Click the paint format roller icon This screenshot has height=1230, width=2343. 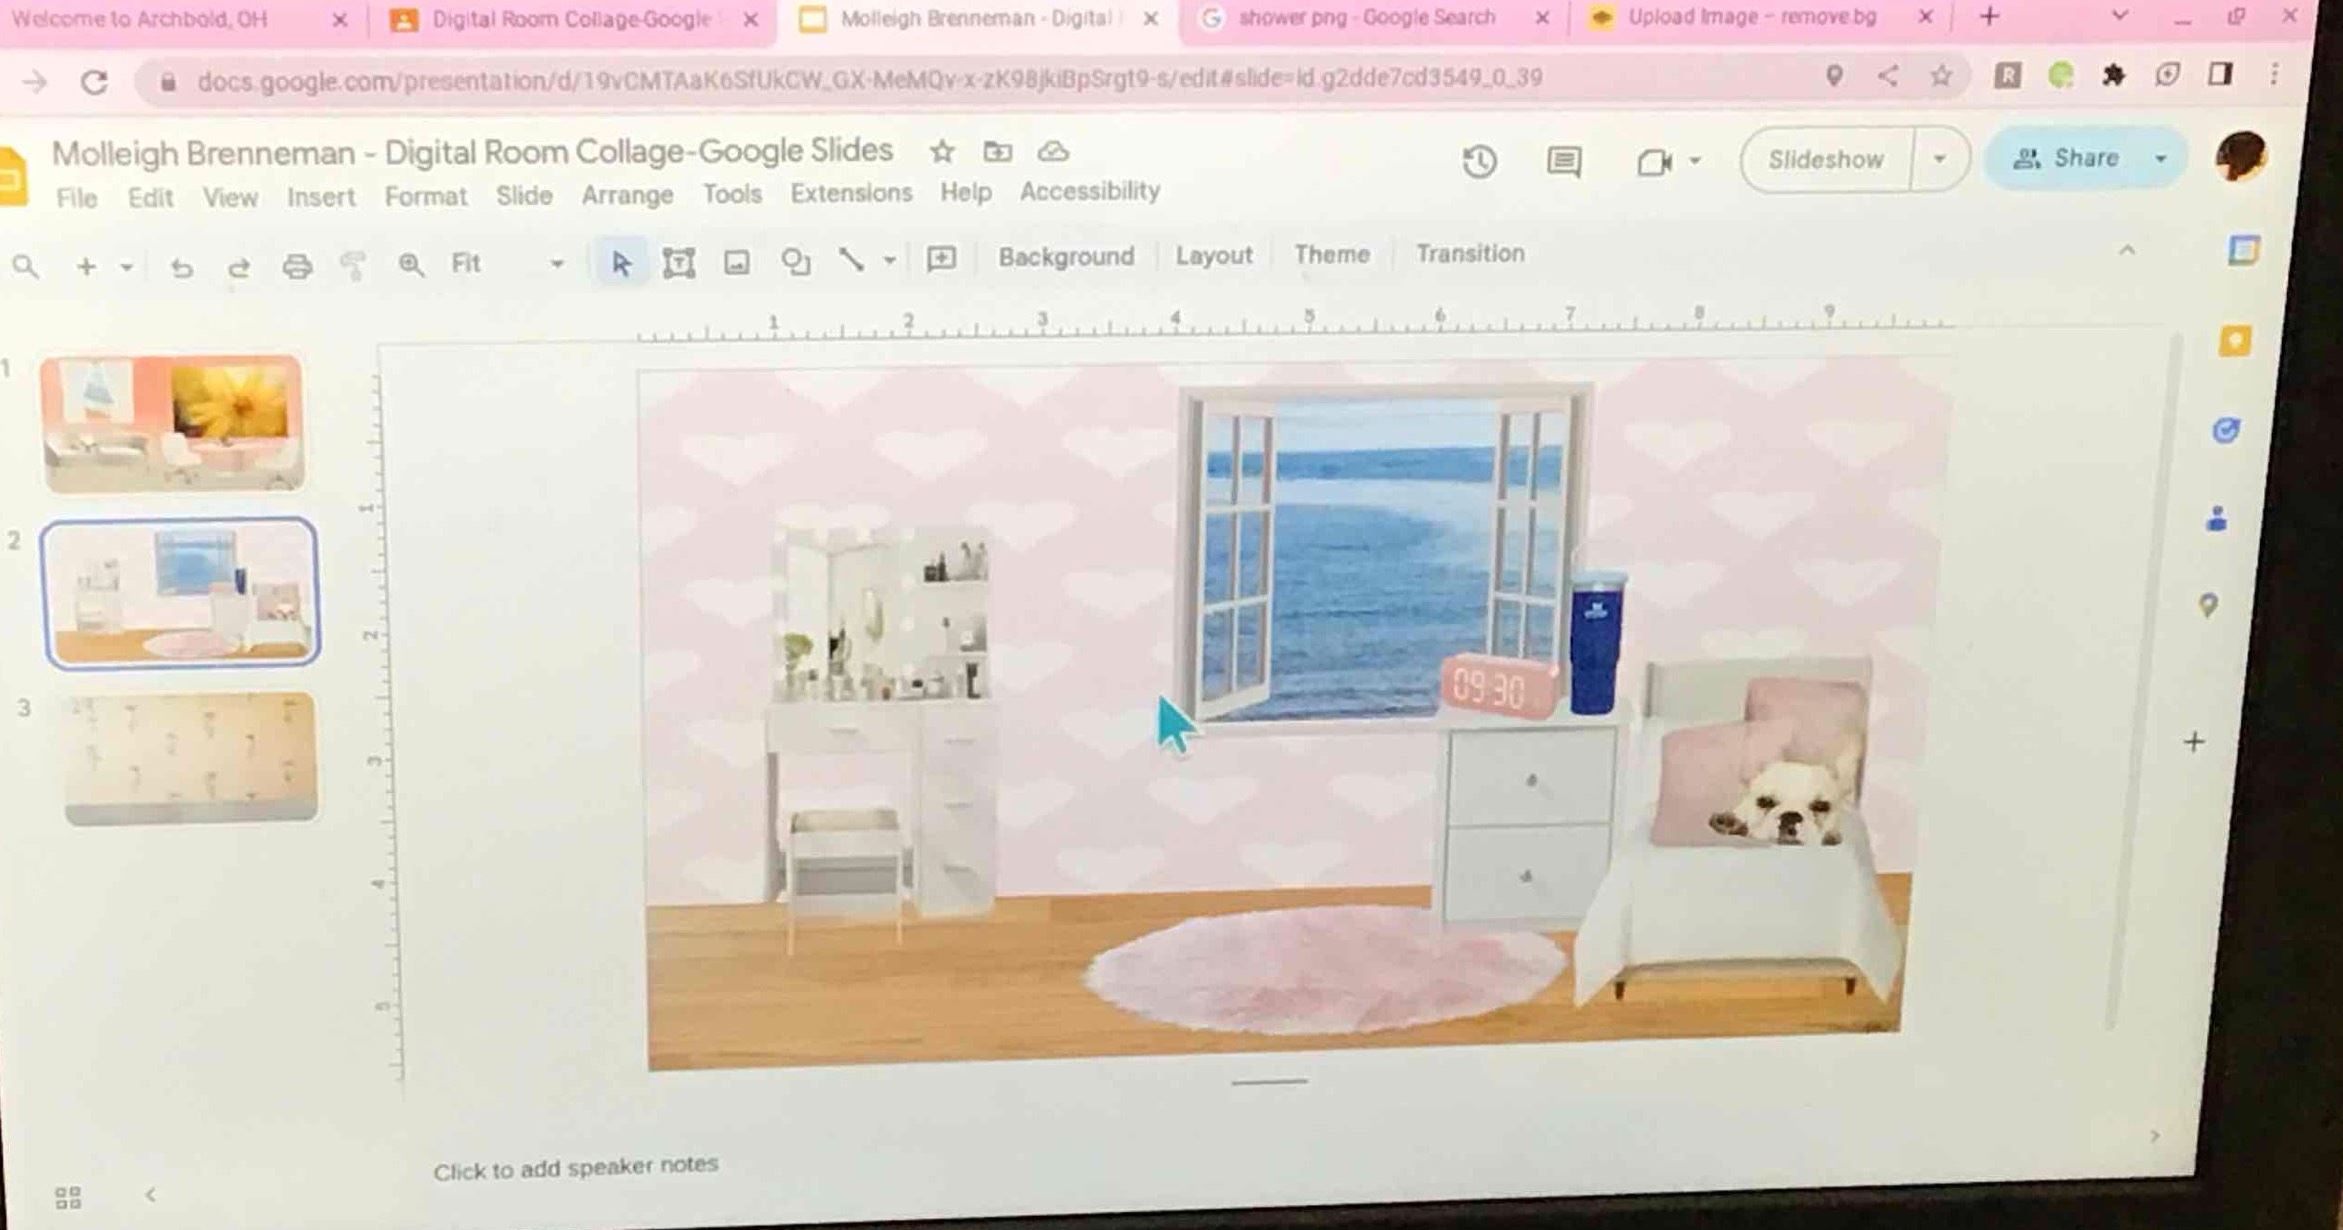[x=353, y=266]
